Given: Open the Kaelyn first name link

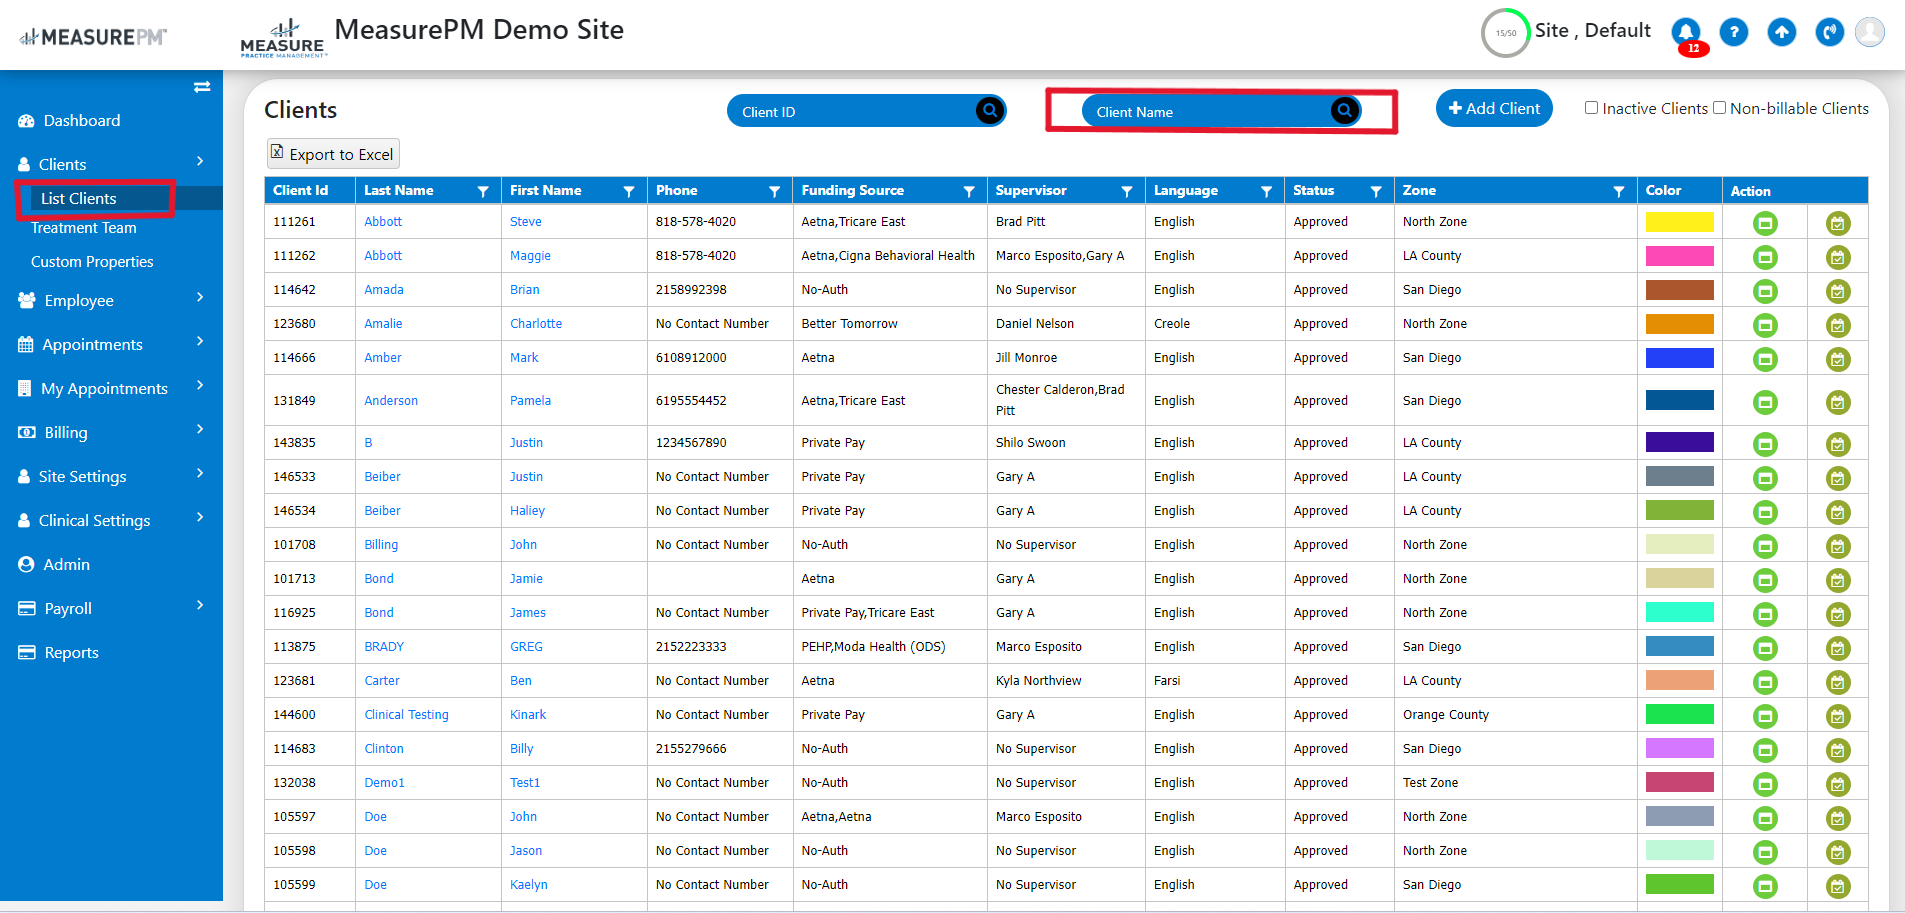Looking at the screenshot, I should coord(529,885).
